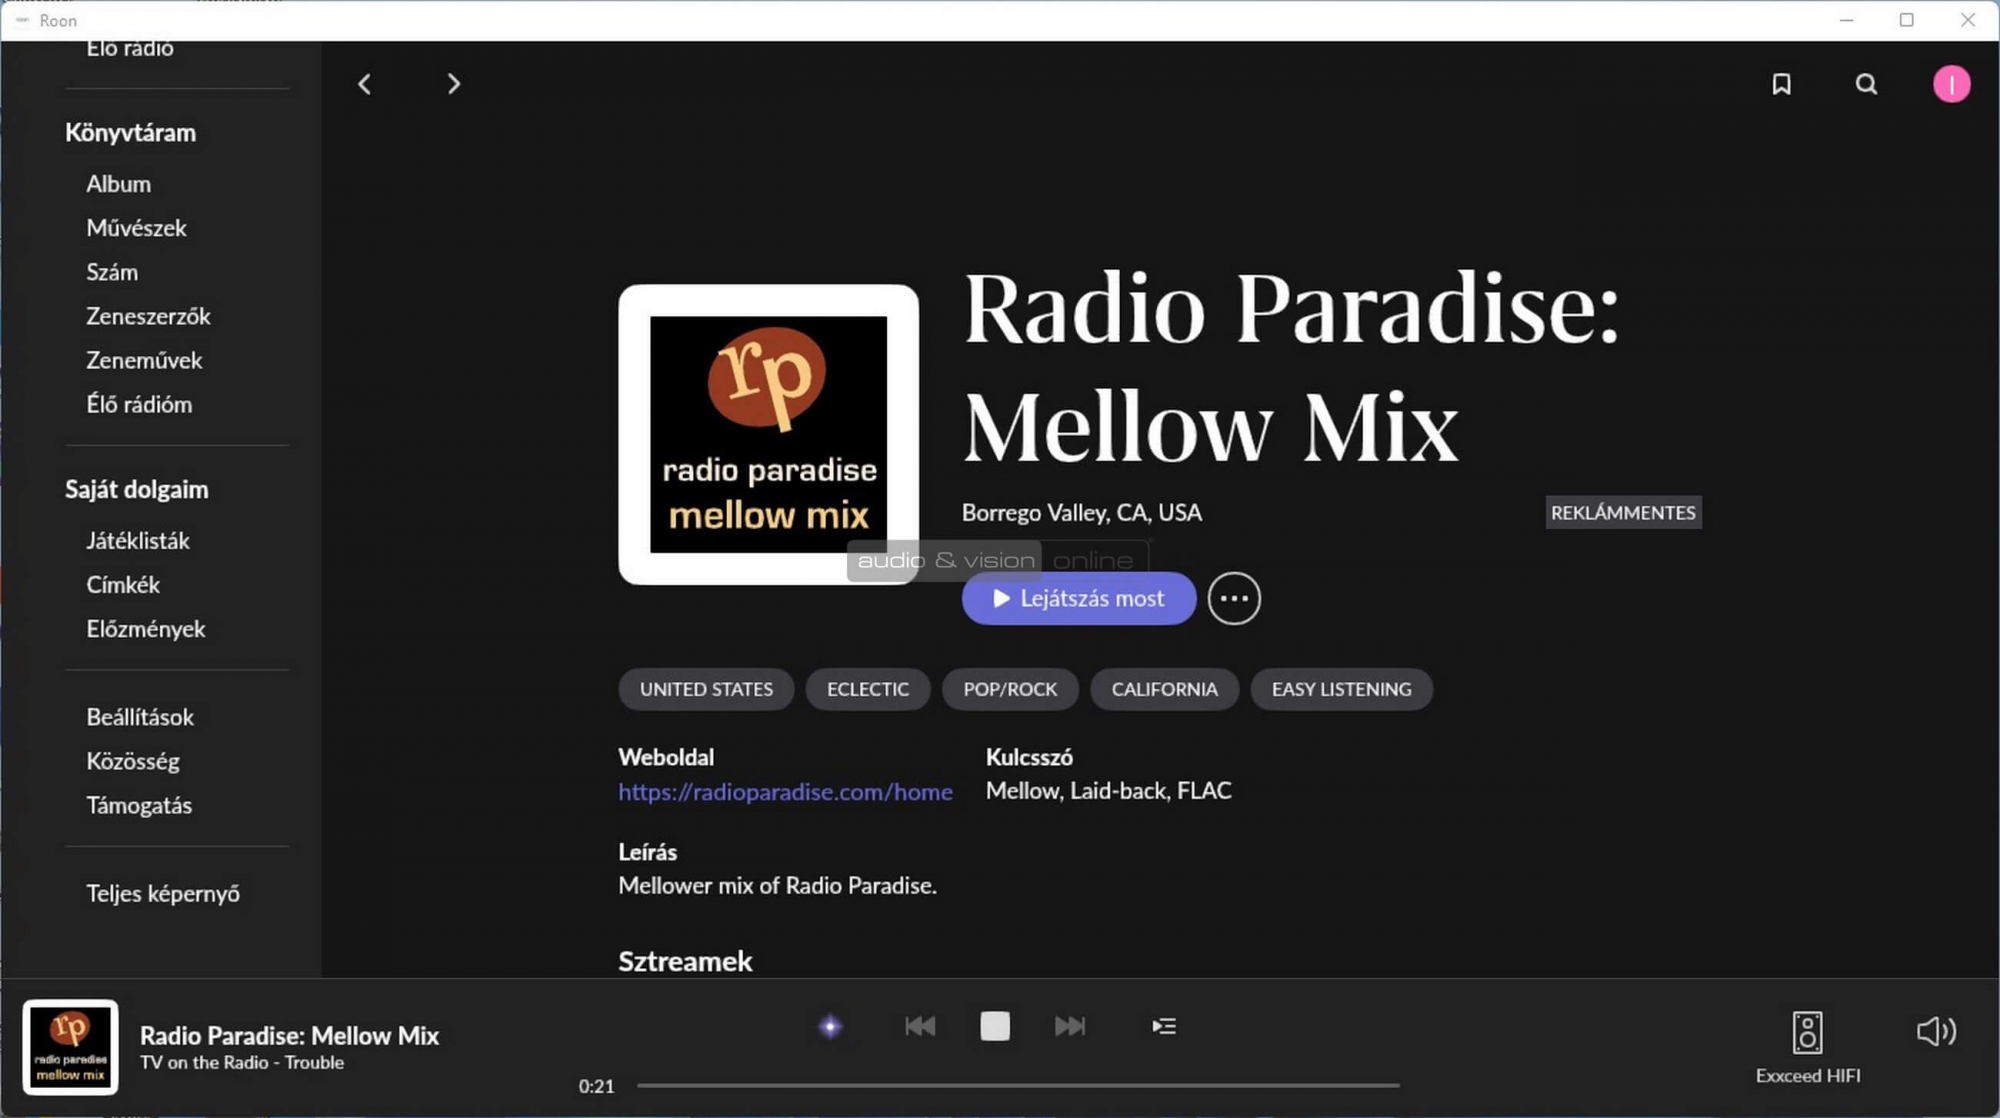Click the REKLÁMMENTES badge
Screen dimensions: 2000x1118
point(1623,512)
